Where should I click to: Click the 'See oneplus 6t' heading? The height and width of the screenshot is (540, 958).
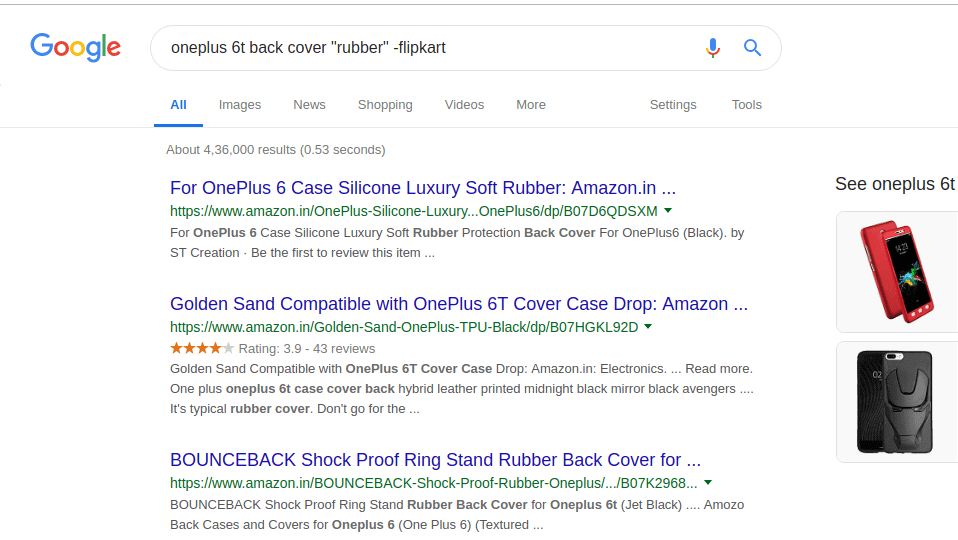[x=895, y=184]
